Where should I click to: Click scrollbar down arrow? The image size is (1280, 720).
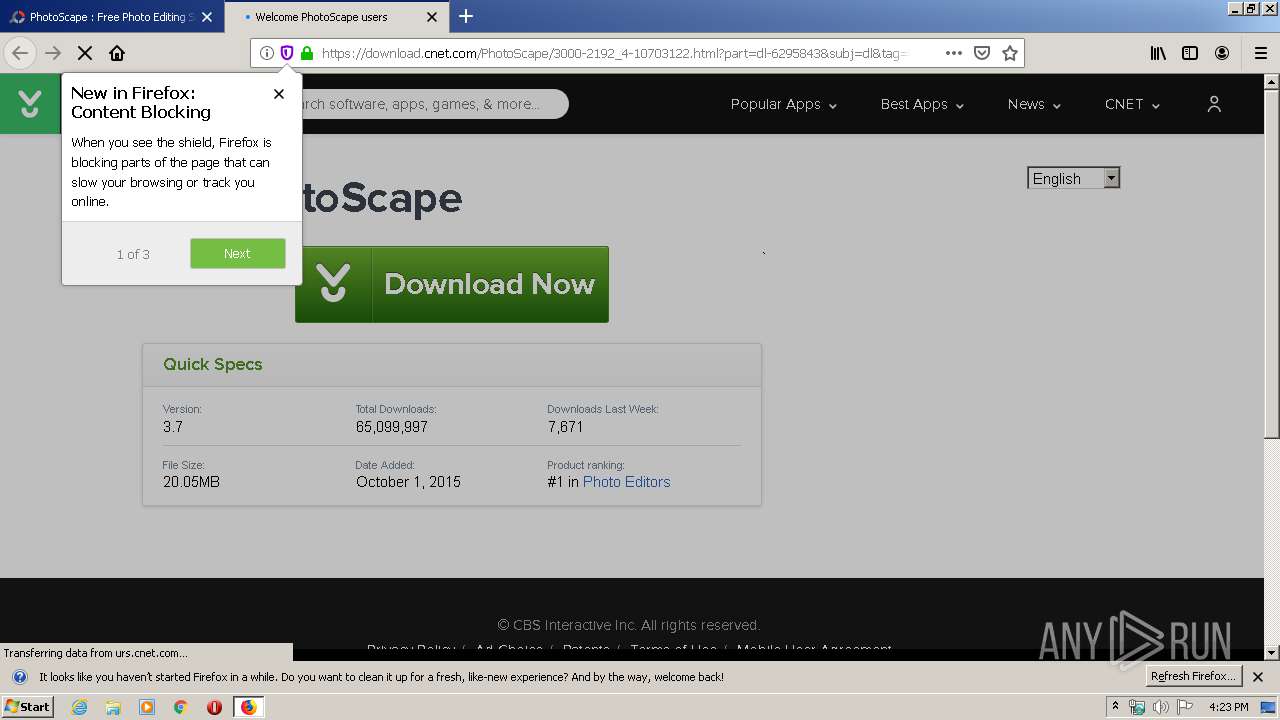pyautogui.click(x=1272, y=653)
